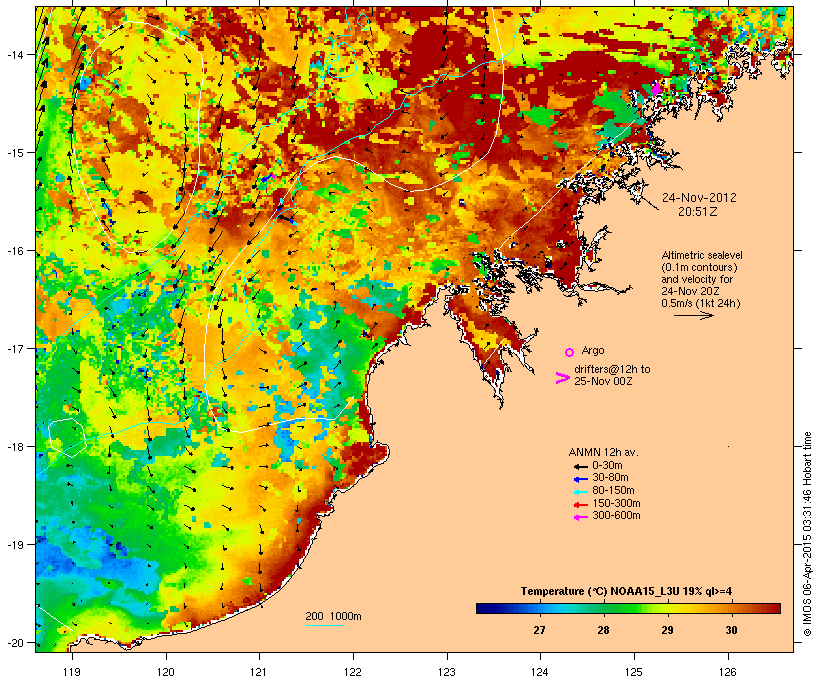Click the 123 longitude axis label
The image size is (820, 680).
(447, 672)
